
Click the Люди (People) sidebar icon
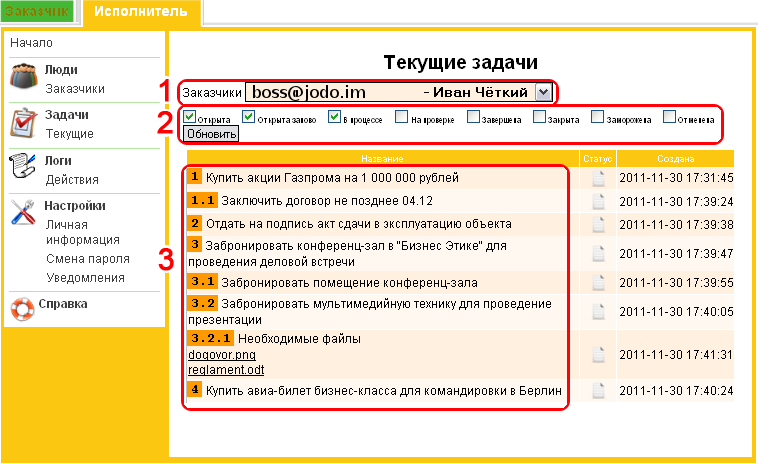point(24,78)
